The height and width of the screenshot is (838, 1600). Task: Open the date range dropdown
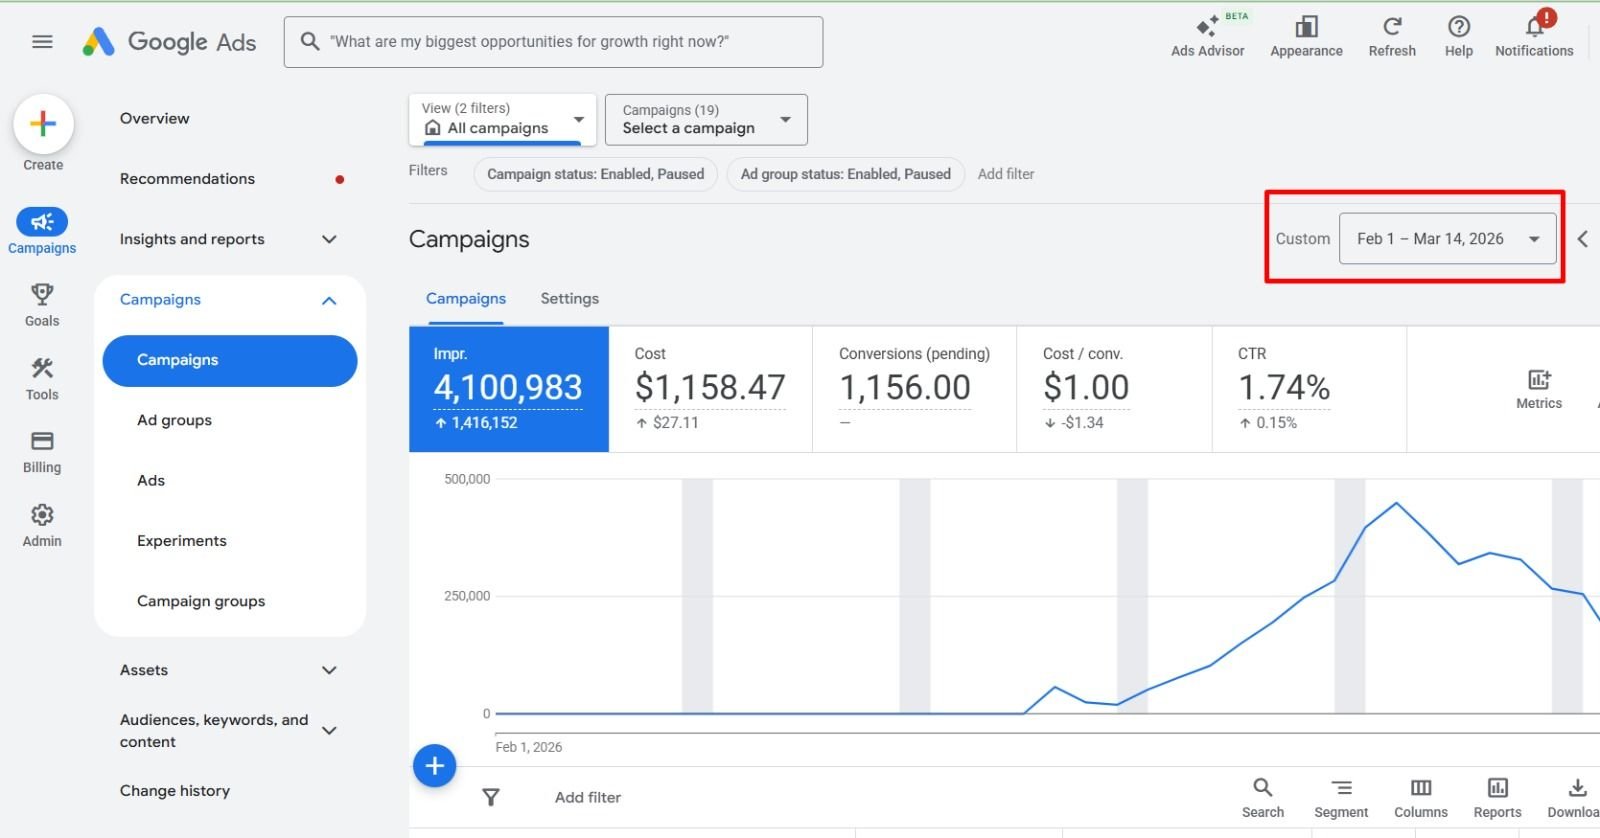pyautogui.click(x=1447, y=239)
